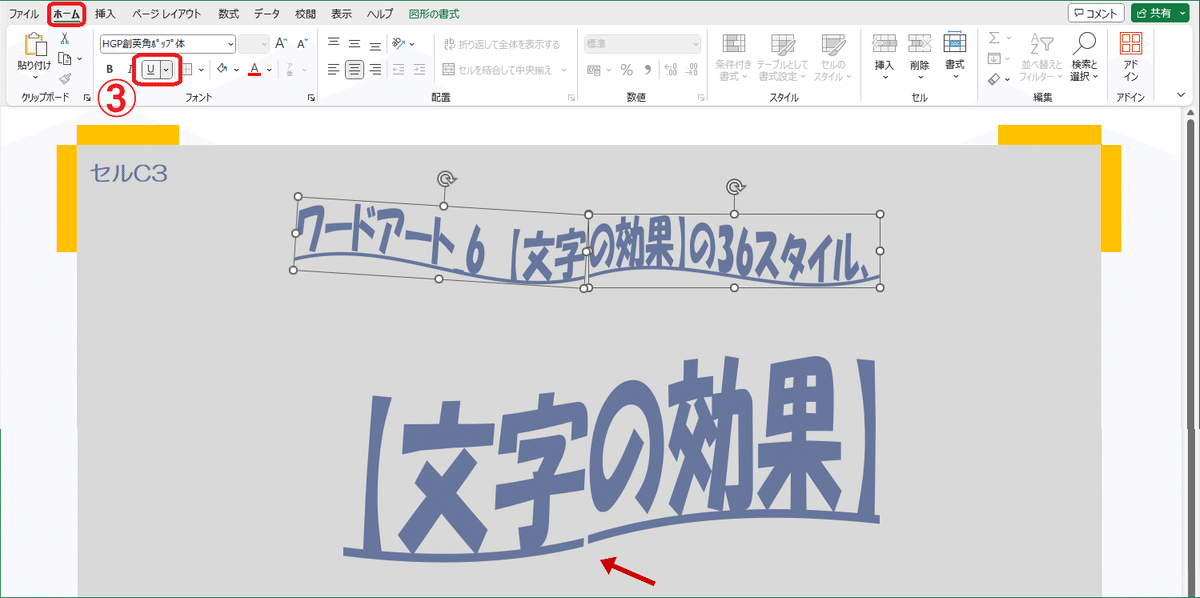Image resolution: width=1200 pixels, height=598 pixels.
Task: Increase font size with large A
Action: pos(281,43)
